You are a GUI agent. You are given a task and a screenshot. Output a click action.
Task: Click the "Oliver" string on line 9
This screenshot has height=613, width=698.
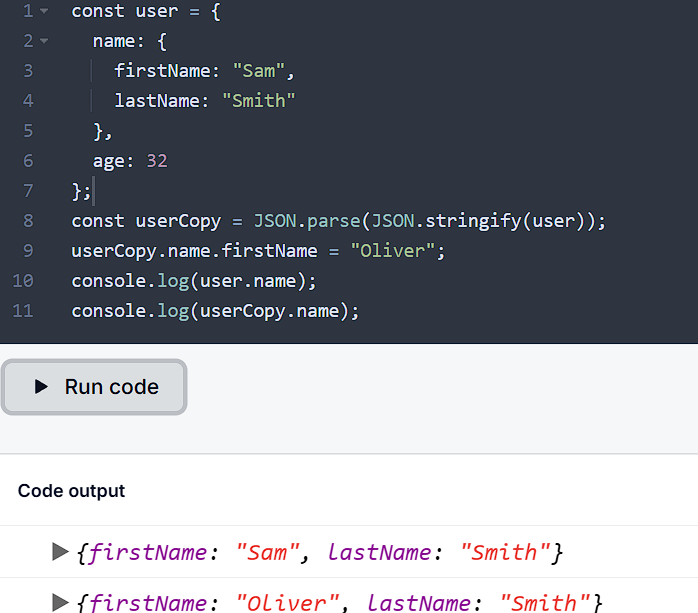392,251
